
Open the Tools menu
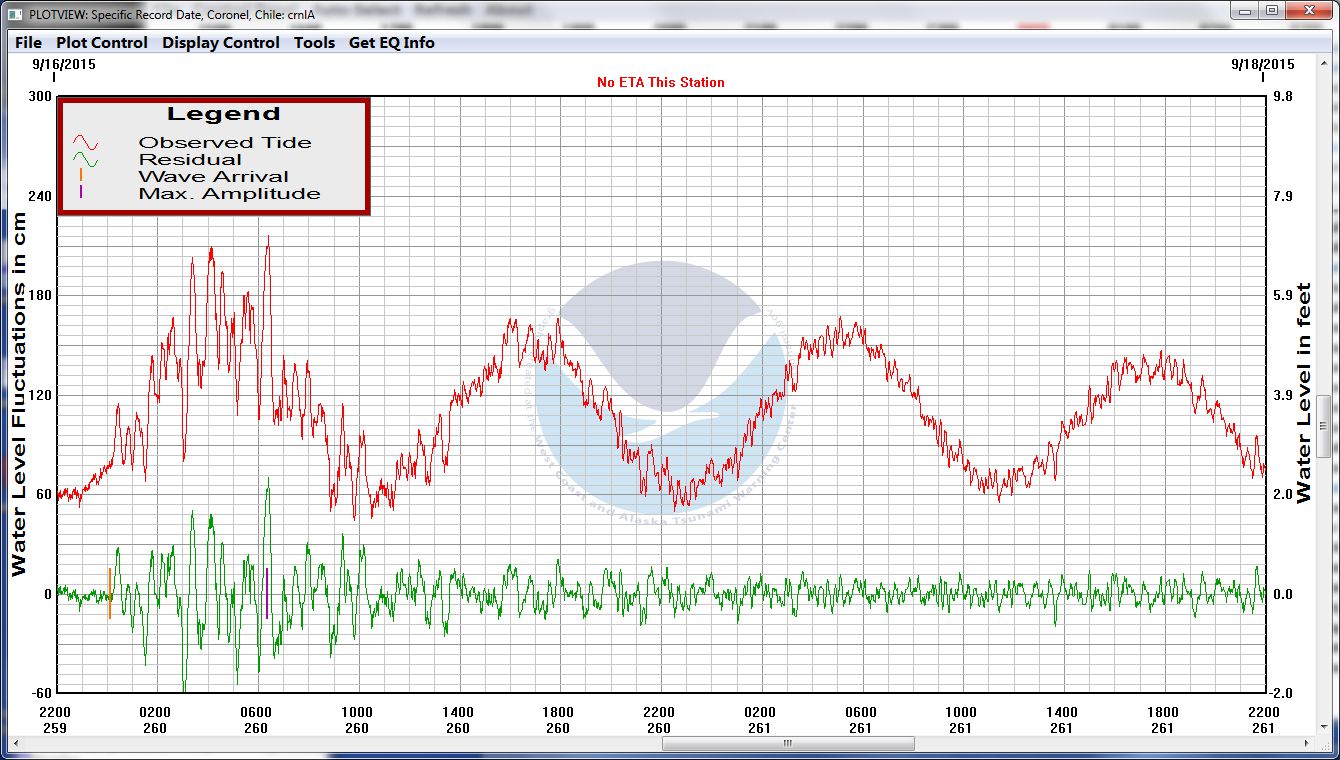314,43
